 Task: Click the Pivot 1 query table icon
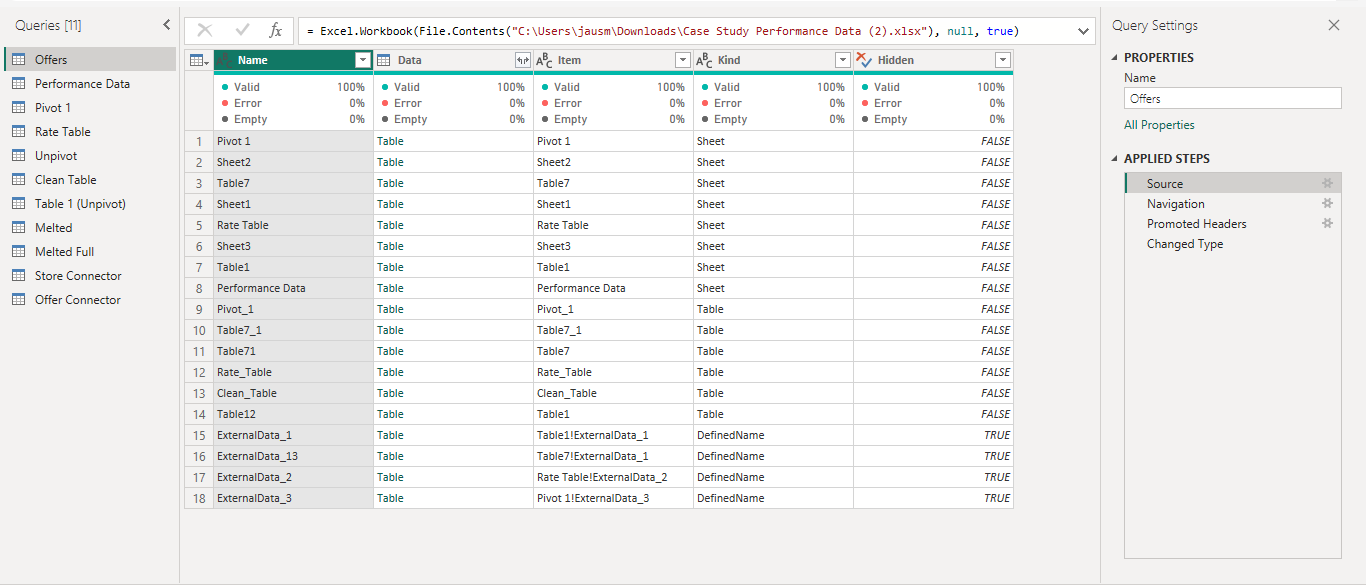[x=18, y=108]
